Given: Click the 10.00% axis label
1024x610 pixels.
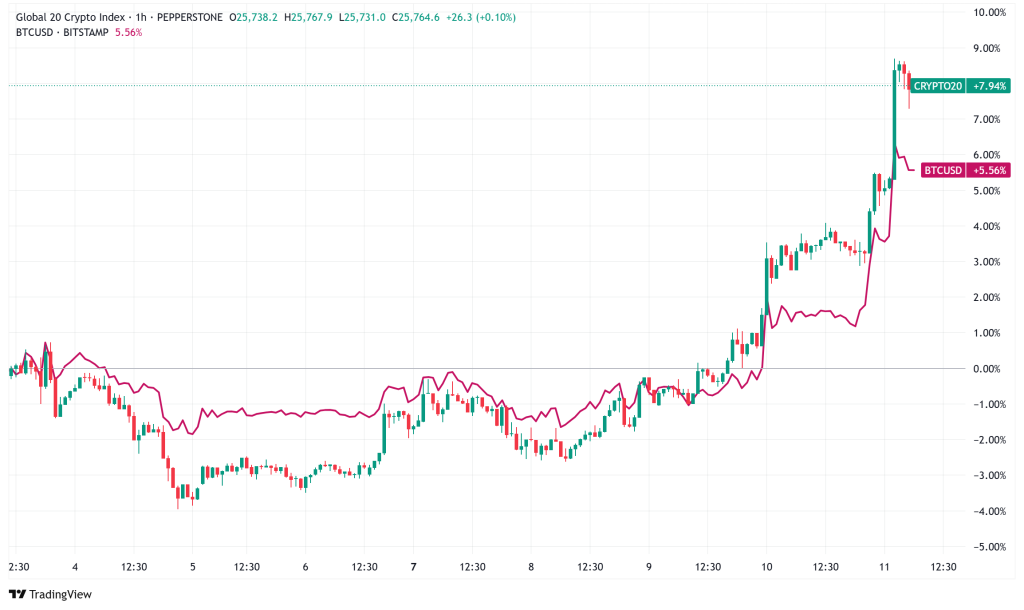Looking at the screenshot, I should pos(989,12).
